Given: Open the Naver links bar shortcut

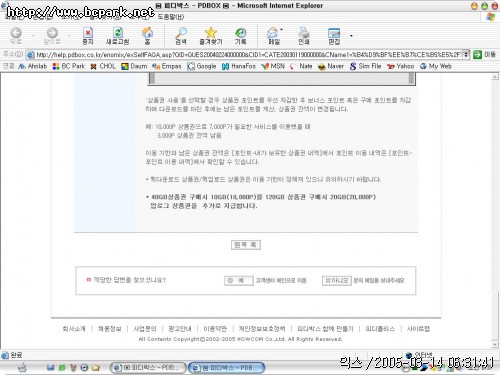Looking at the screenshot, I should coord(331,66).
